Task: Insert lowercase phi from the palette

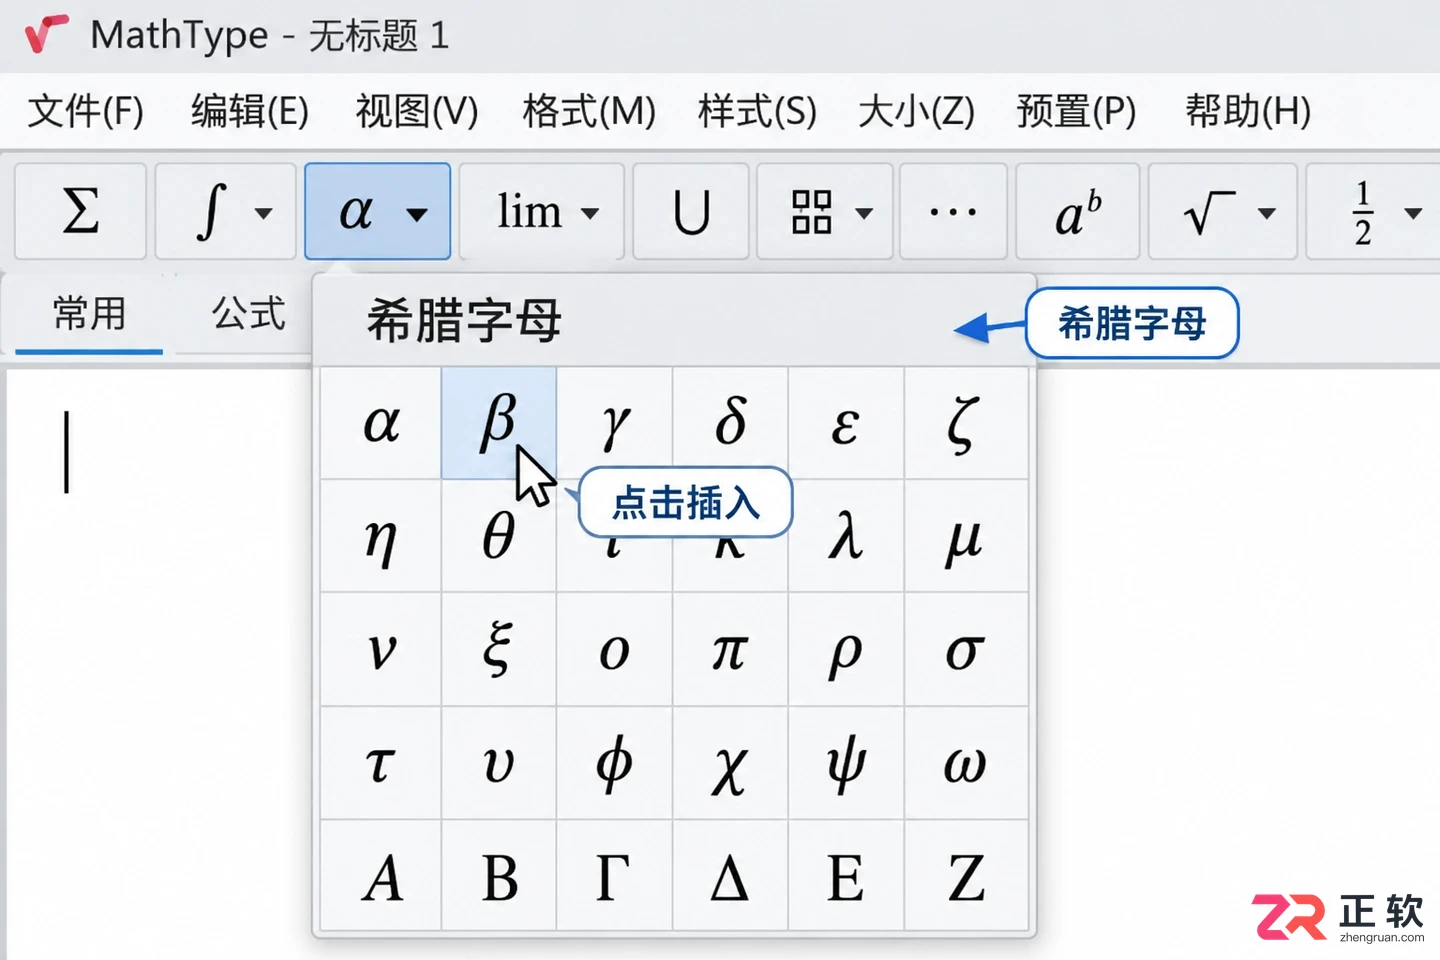Action: pyautogui.click(x=615, y=764)
